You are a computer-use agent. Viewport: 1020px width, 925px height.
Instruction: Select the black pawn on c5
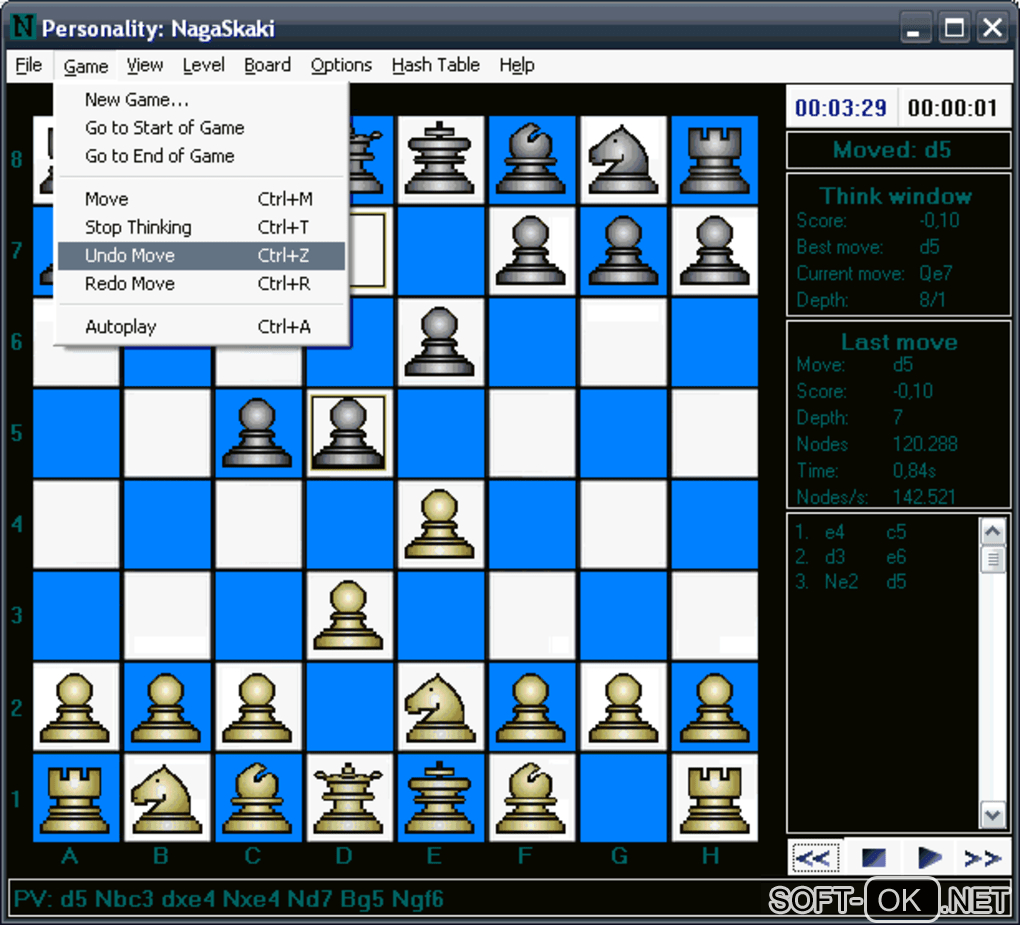tap(258, 433)
